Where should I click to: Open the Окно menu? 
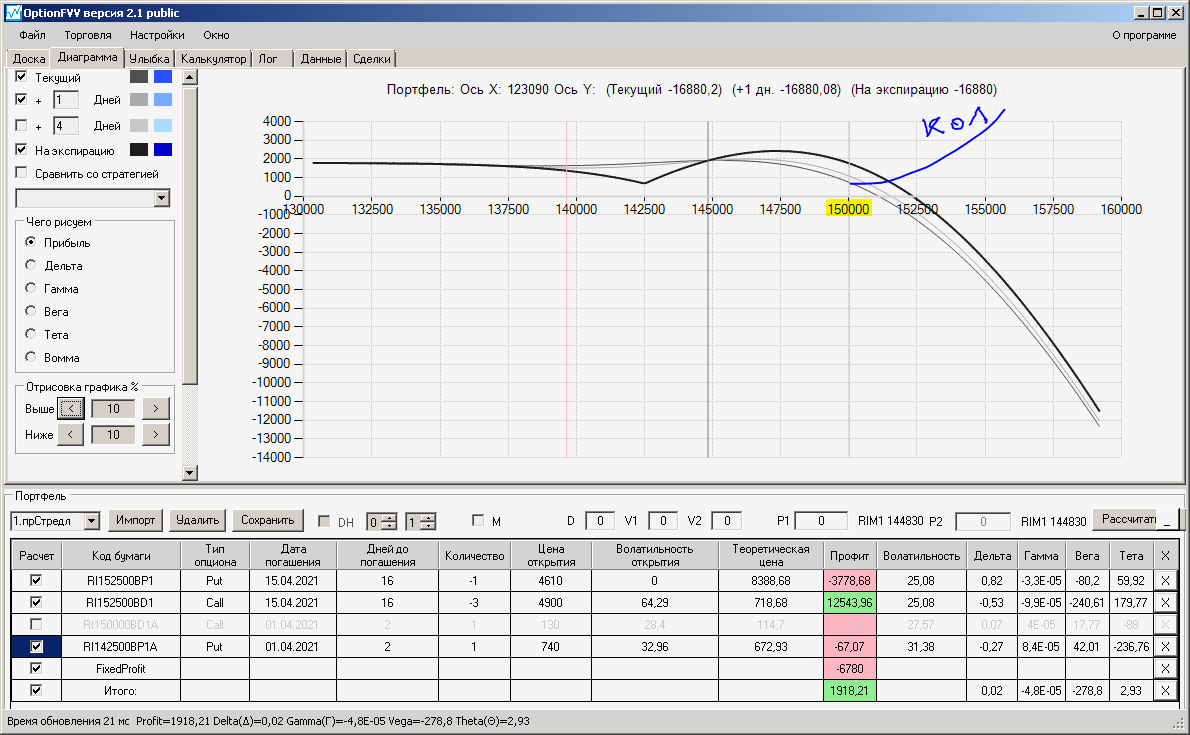216,35
